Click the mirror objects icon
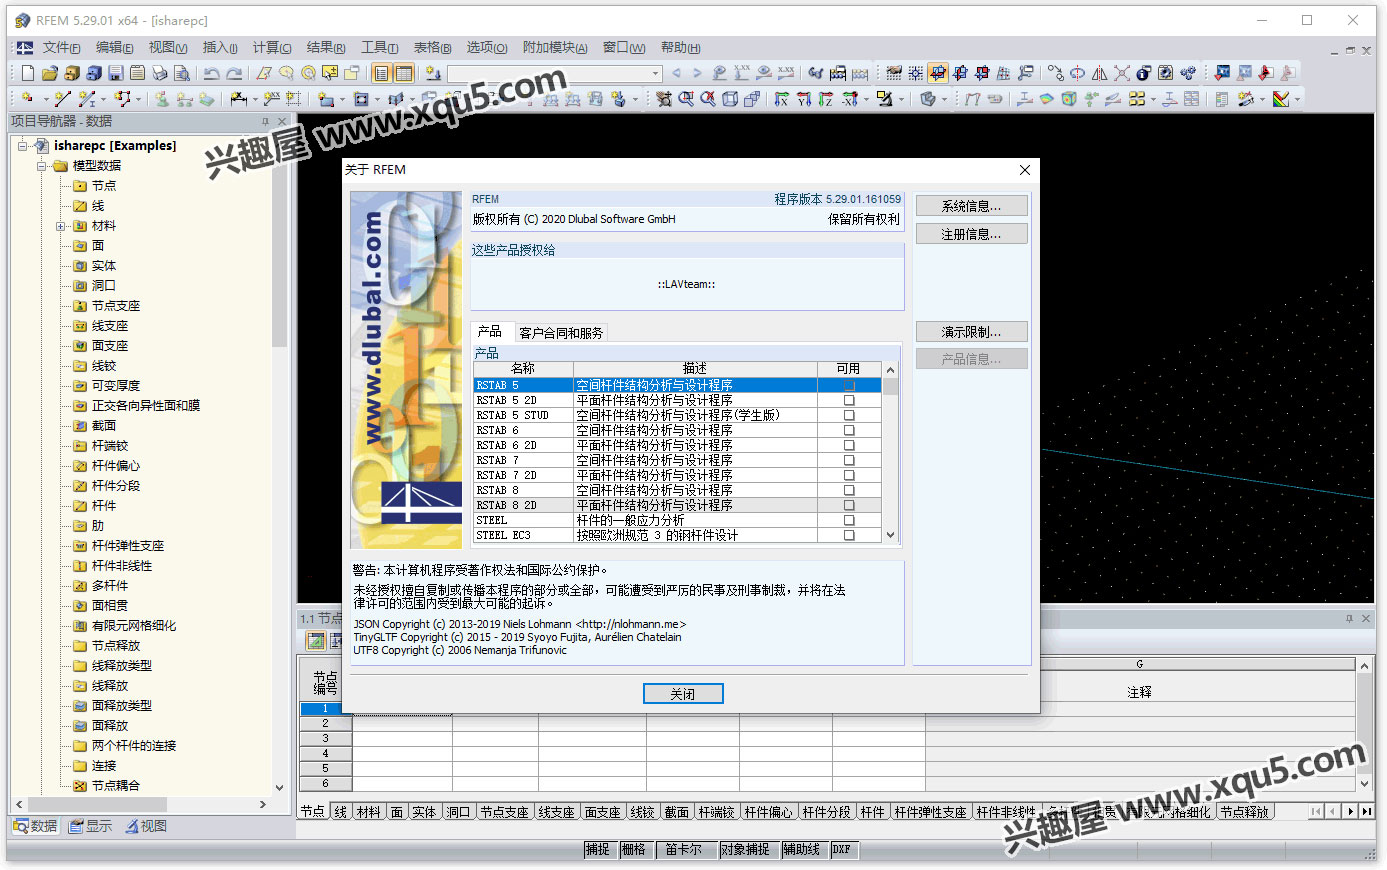The image size is (1387, 870). 1099,73
